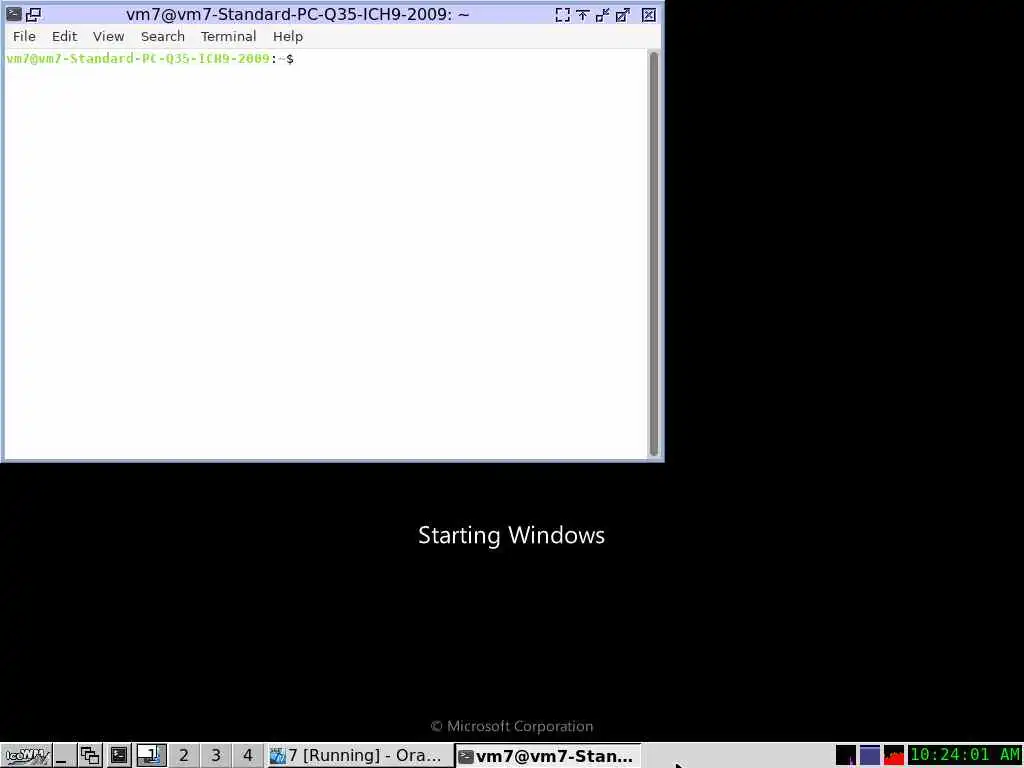The image size is (1024, 768).
Task: Click the show desktop taskbar icon
Action: click(x=64, y=756)
